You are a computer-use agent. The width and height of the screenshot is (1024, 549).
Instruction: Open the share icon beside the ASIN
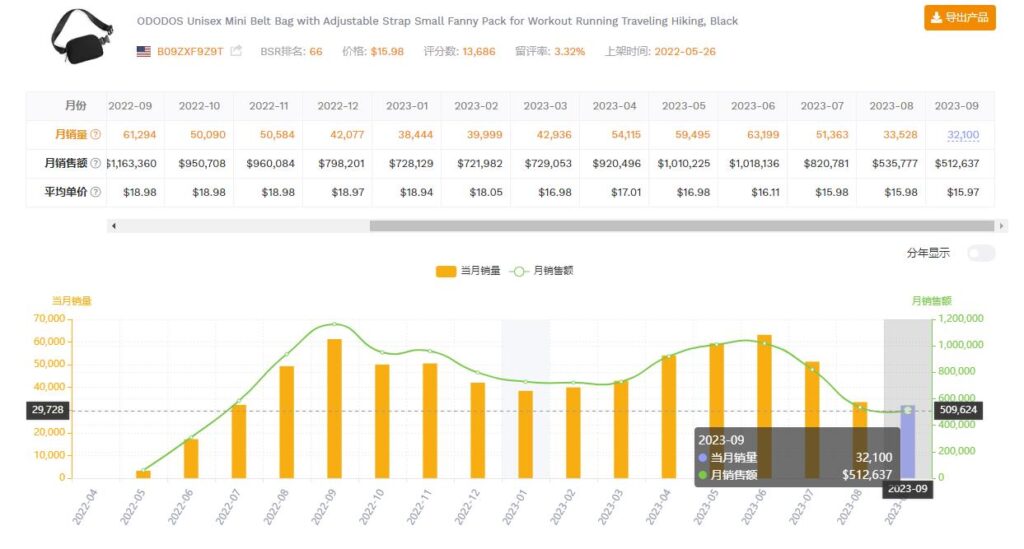tap(236, 51)
